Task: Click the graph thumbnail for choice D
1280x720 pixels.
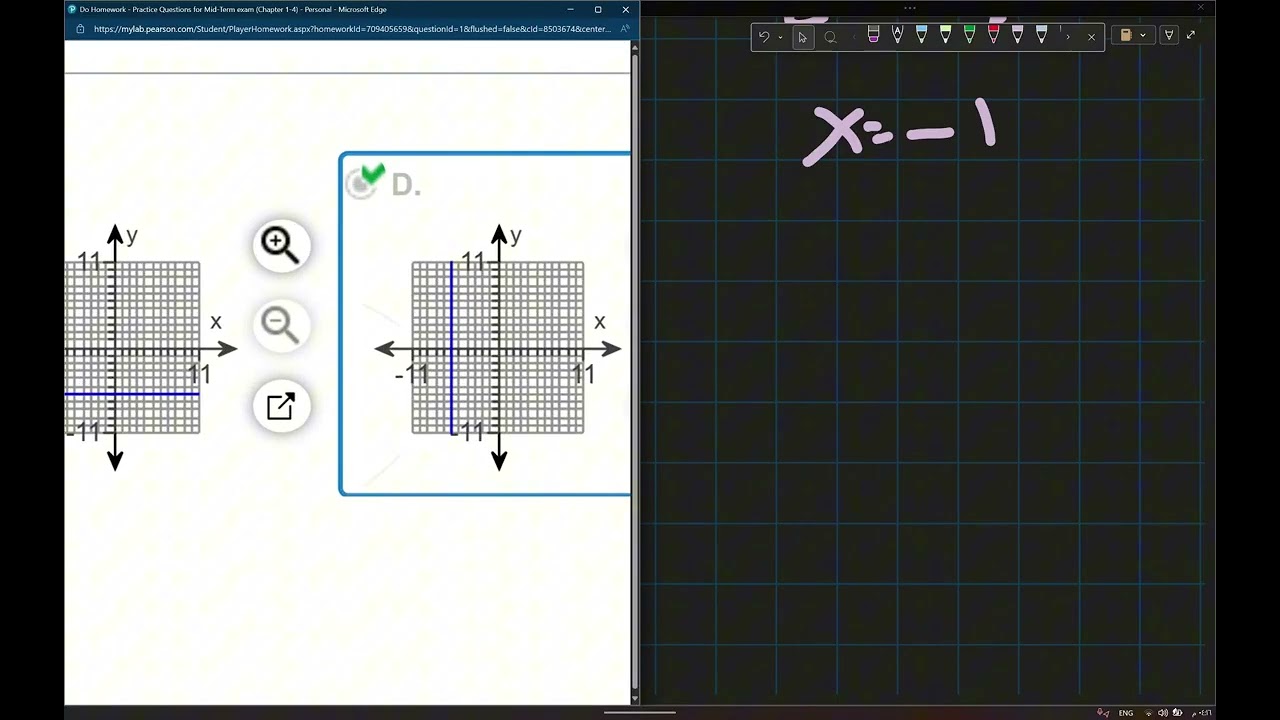Action: (x=498, y=348)
